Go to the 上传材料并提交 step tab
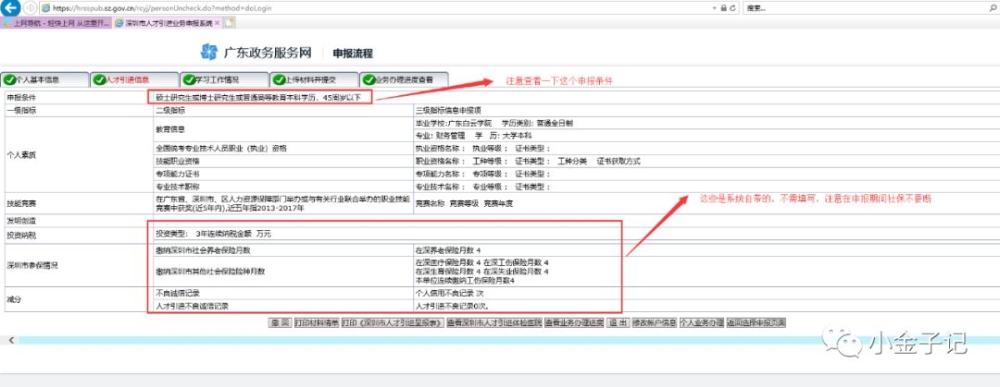Image resolution: width=1000 pixels, height=387 pixels. pos(314,80)
